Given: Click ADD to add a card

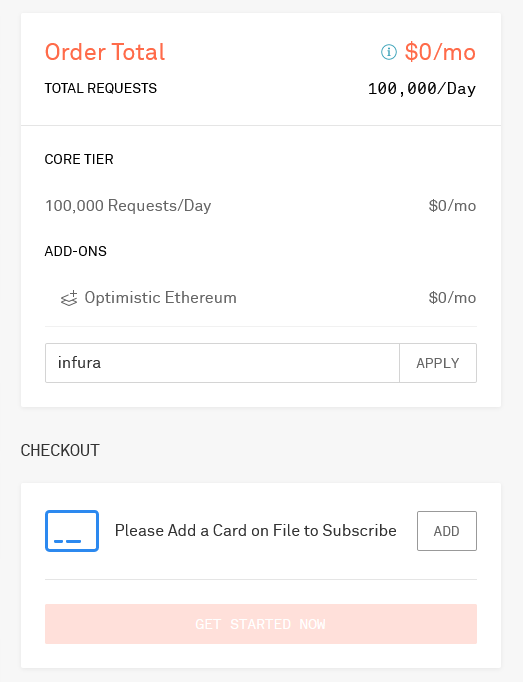Looking at the screenshot, I should tap(447, 531).
